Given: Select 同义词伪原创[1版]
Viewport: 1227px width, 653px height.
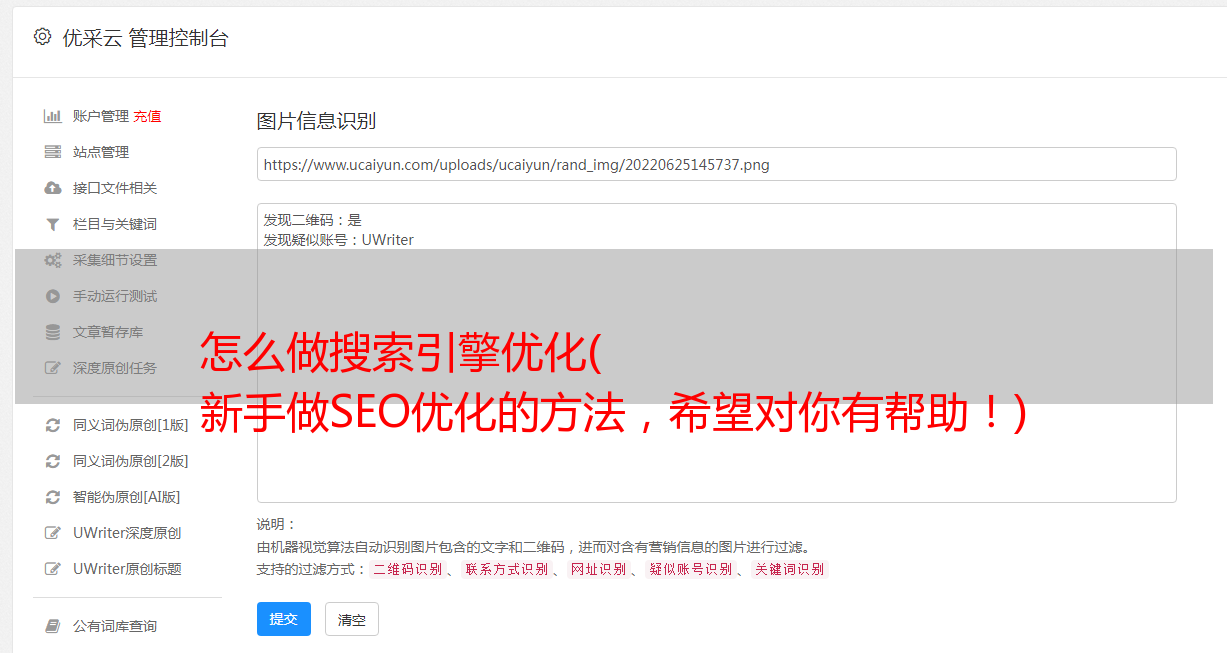Looking at the screenshot, I should [131, 425].
